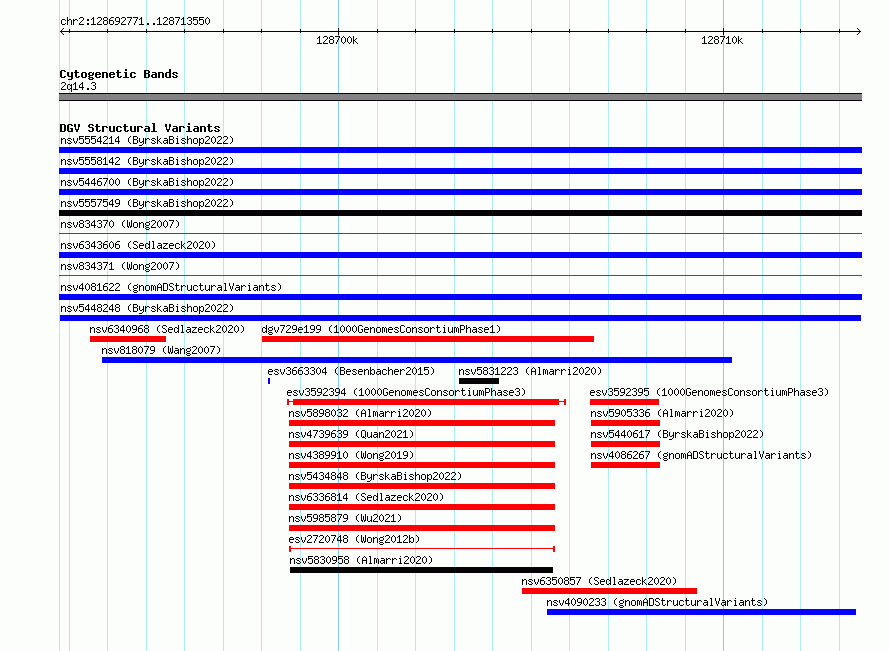Select the nsv5905336 (Almarri2020) label
Screen dimensions: 890x651
(662, 413)
